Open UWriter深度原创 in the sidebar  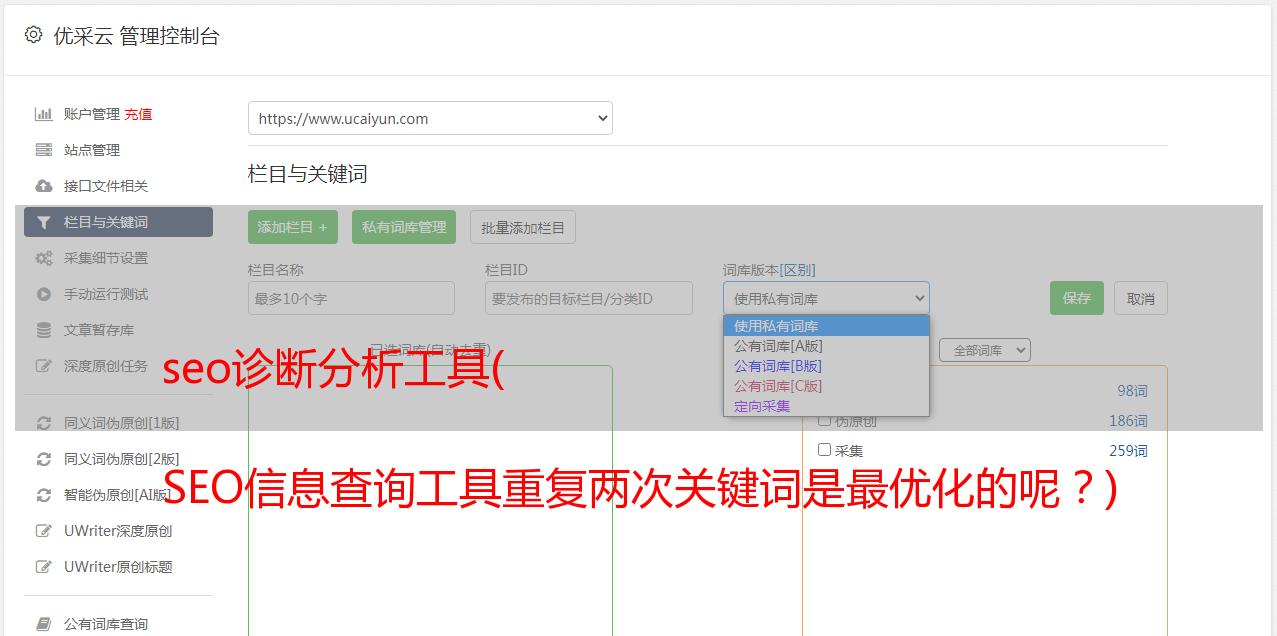pos(118,531)
